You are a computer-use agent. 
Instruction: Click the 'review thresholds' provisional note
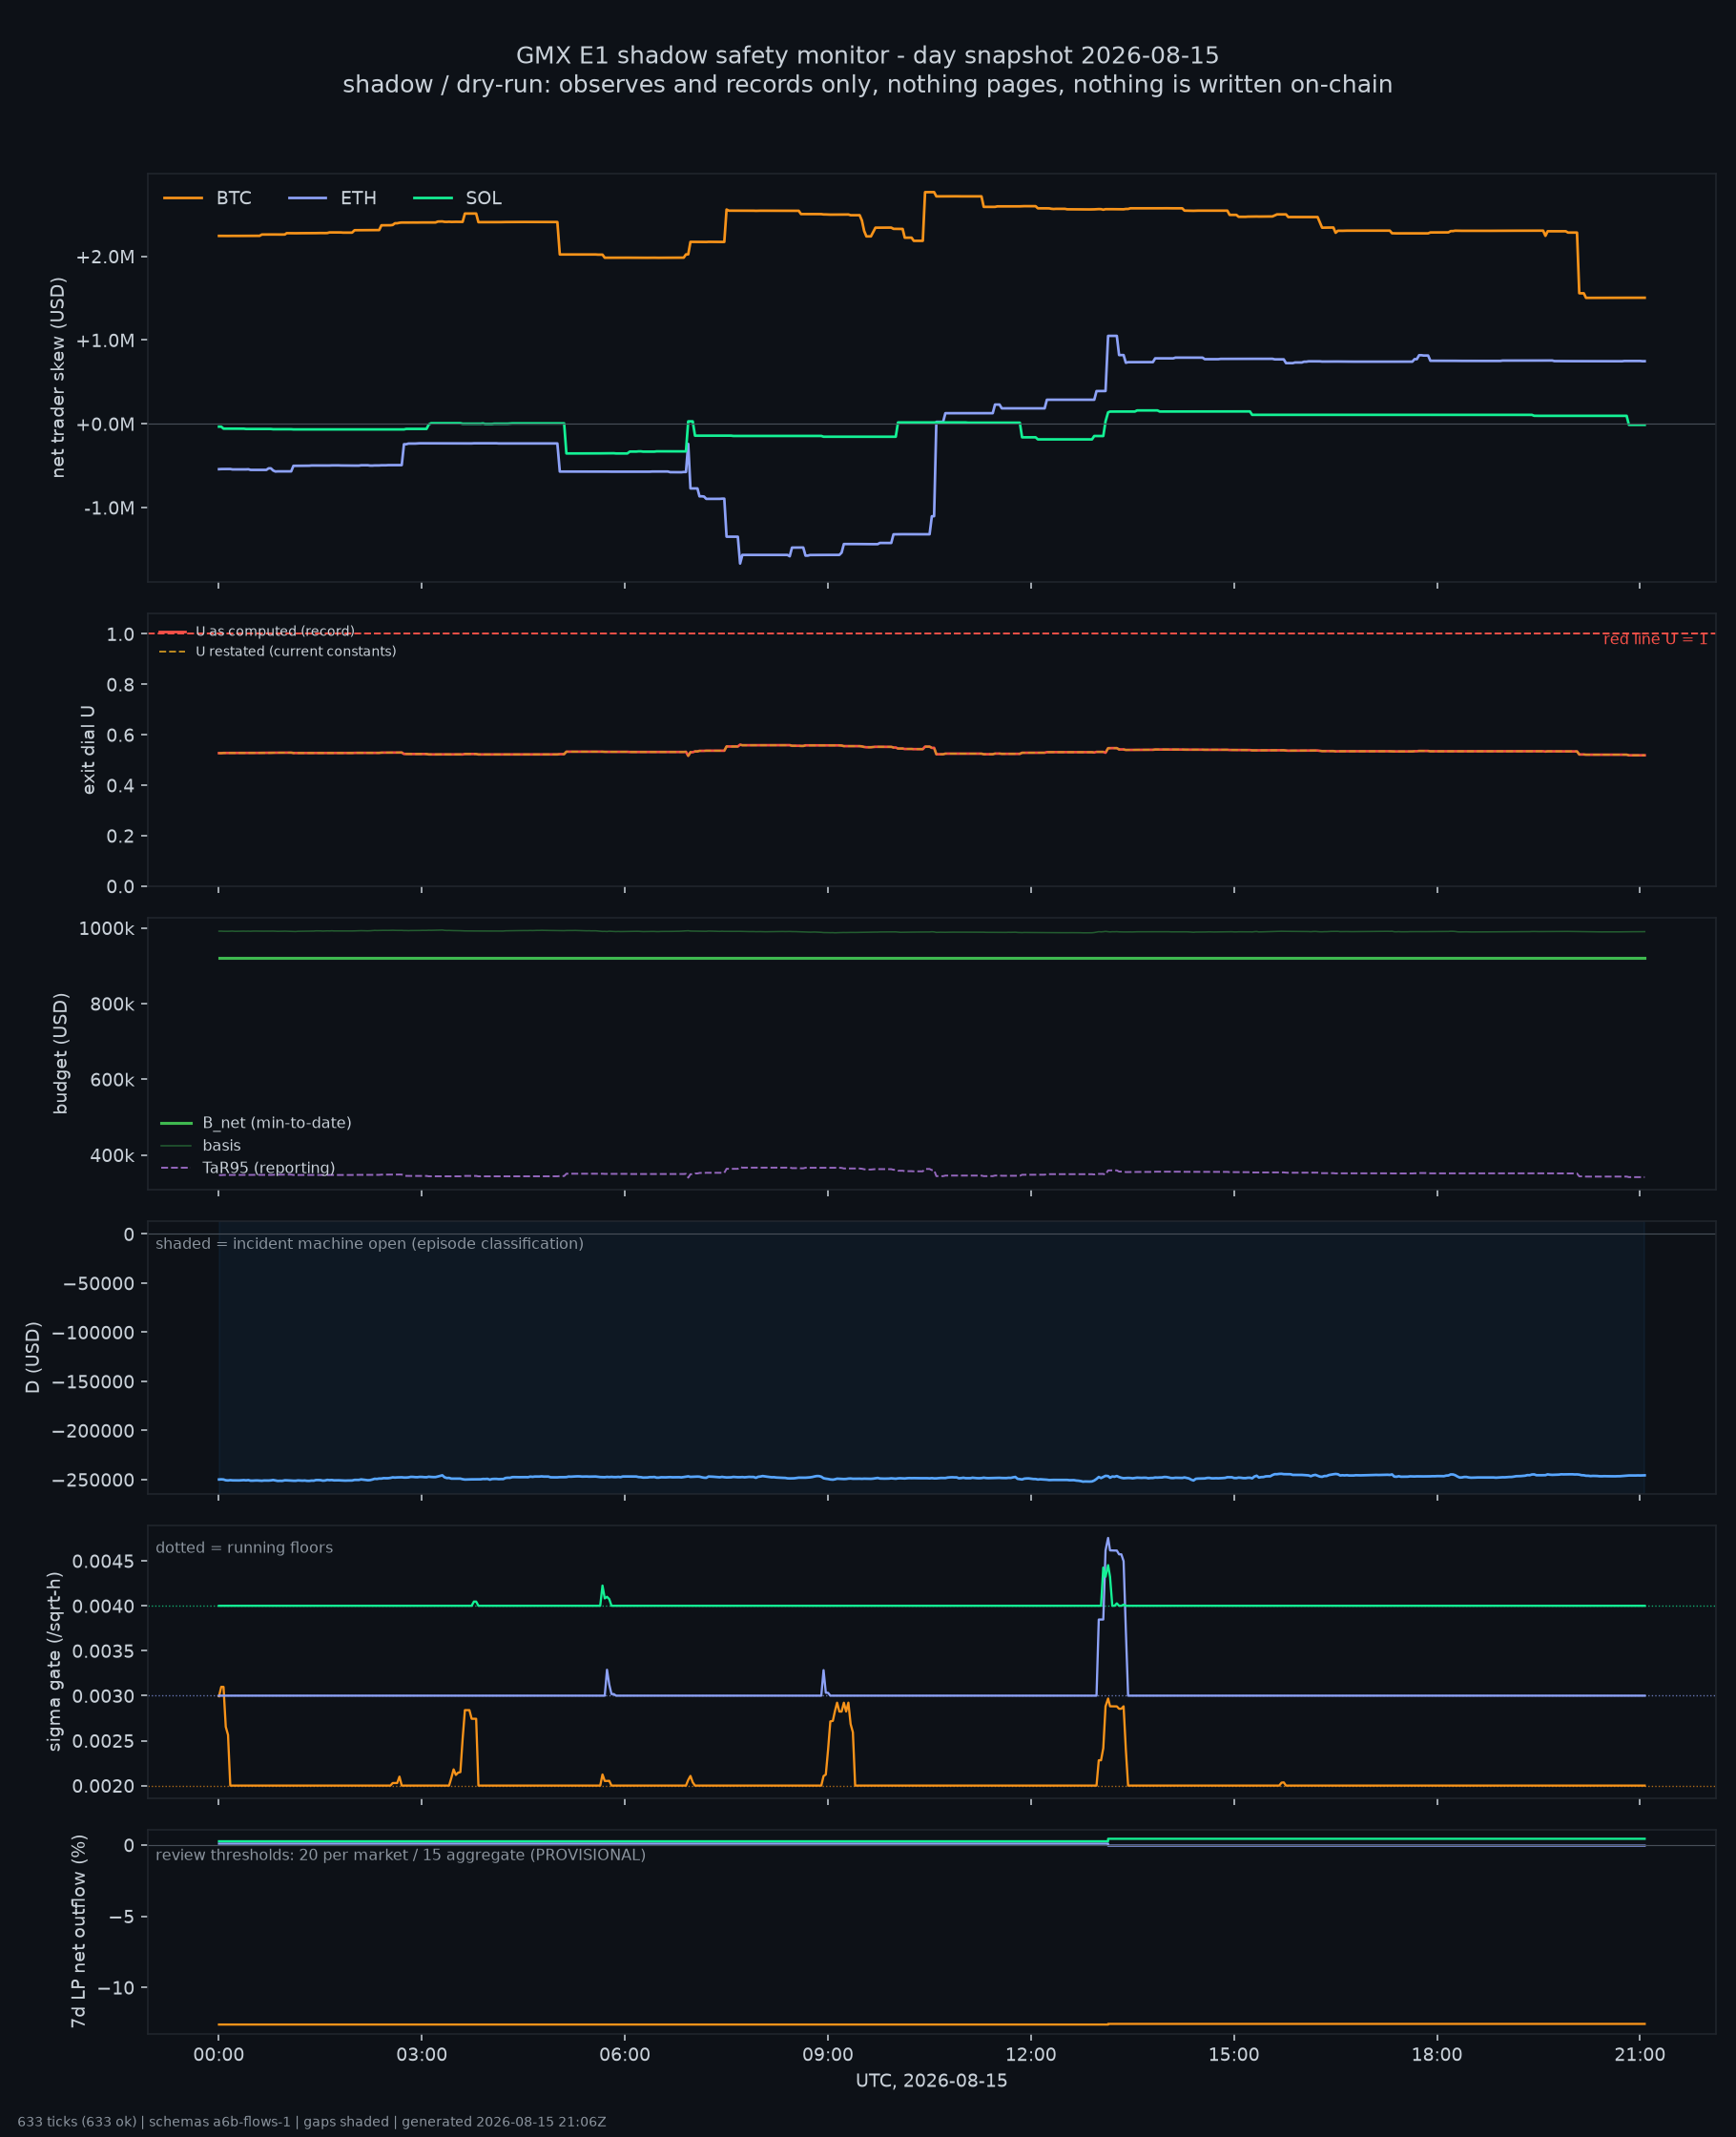click(400, 1855)
